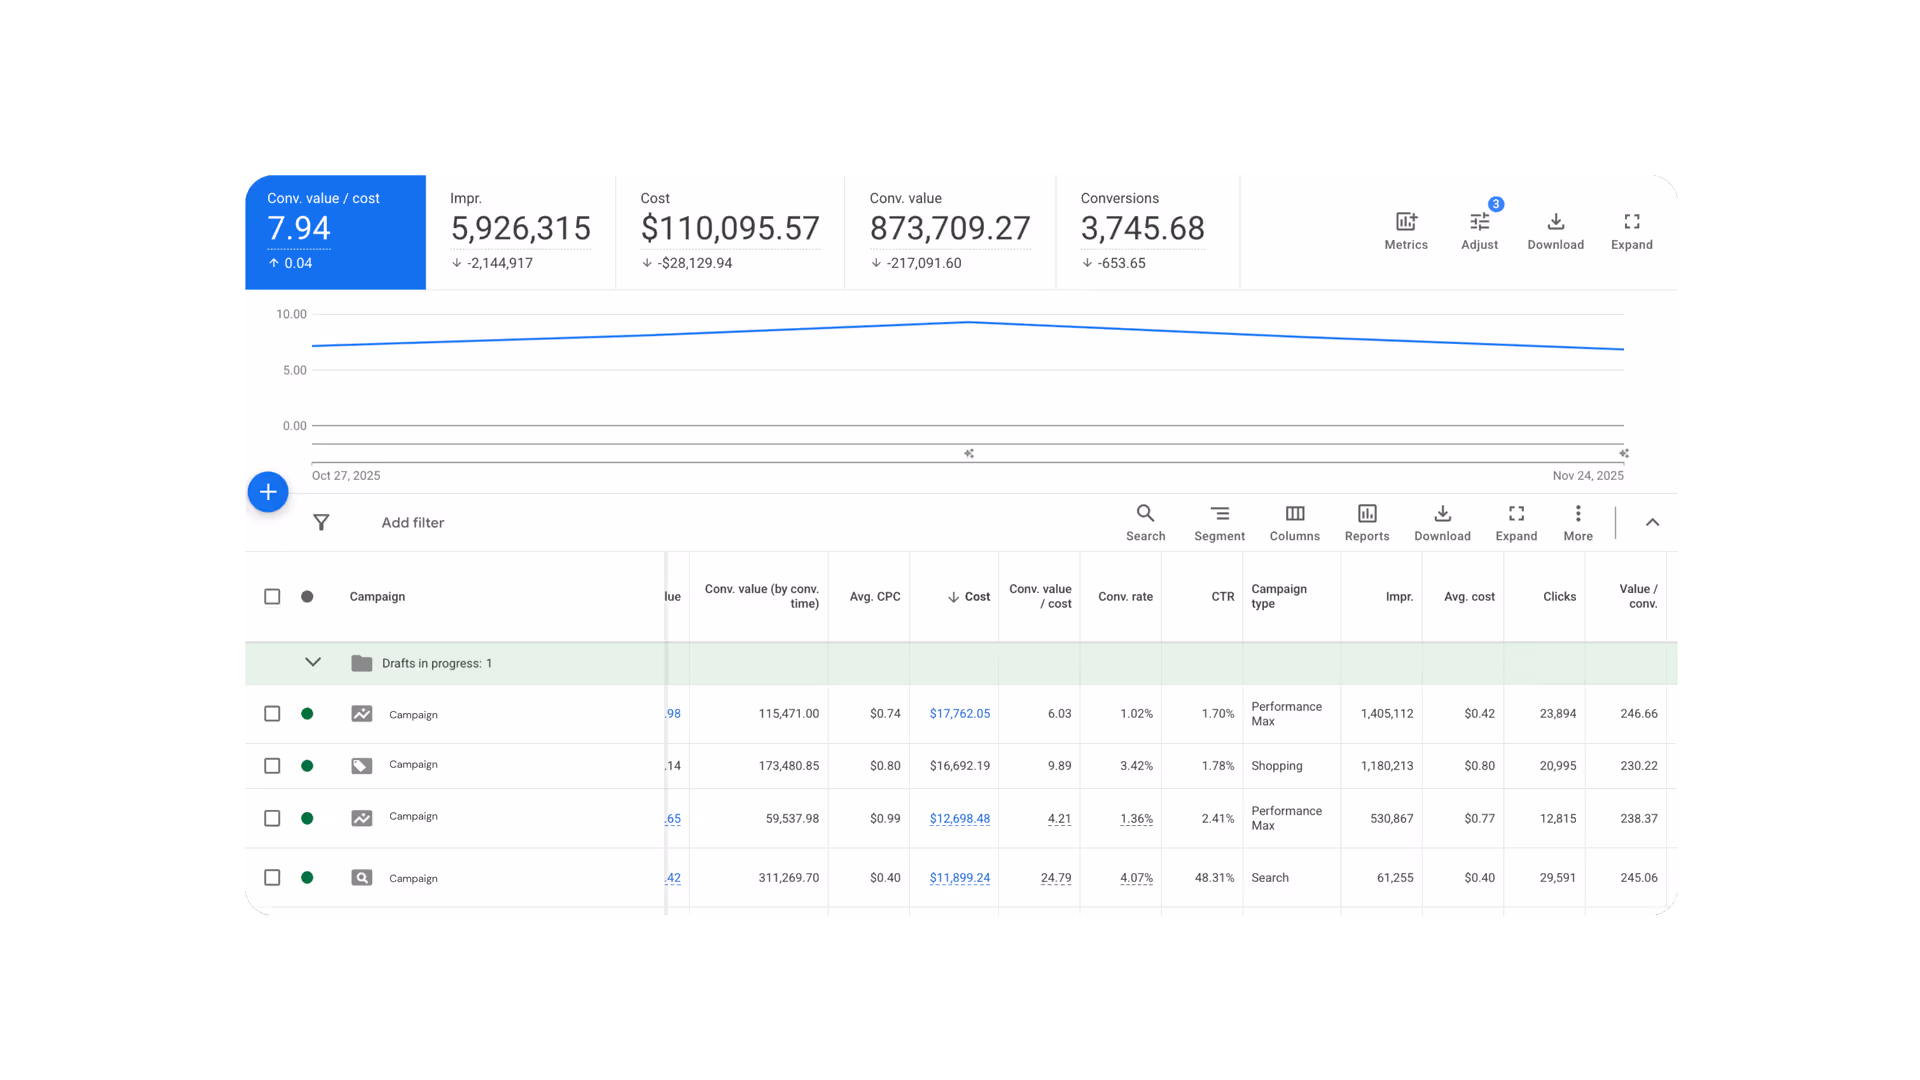Open the Segment options icon
The height and width of the screenshot is (1080, 1920).
coord(1219,514)
